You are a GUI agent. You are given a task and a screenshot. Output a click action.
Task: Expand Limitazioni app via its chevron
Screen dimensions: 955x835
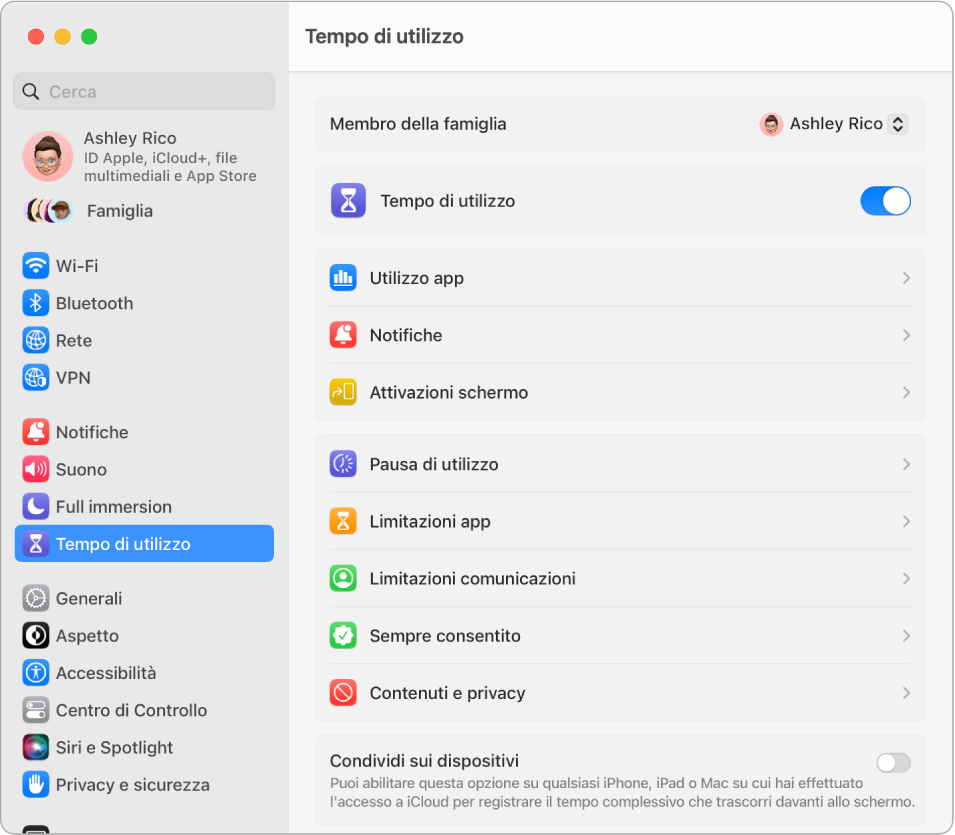click(906, 521)
